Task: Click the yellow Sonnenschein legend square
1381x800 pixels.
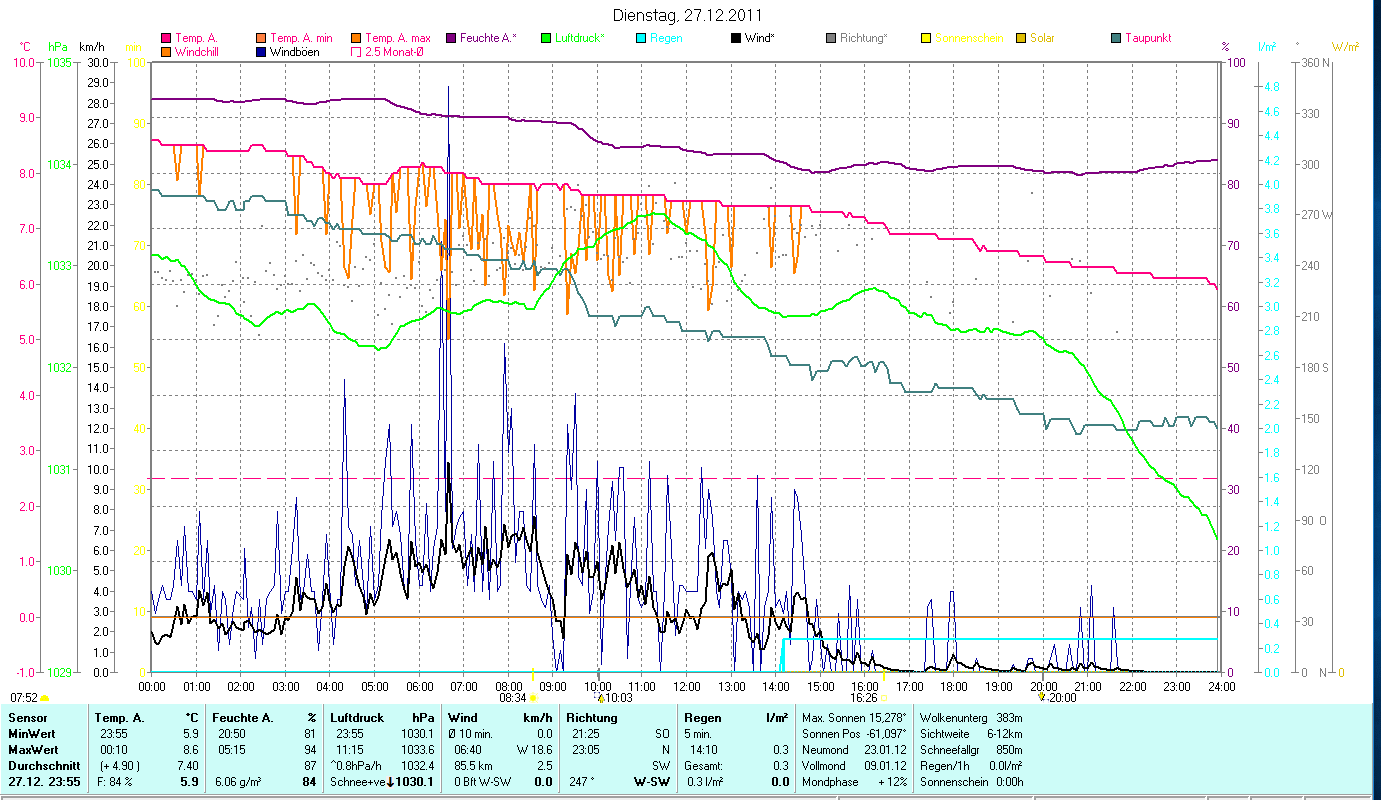Action: click(x=926, y=38)
